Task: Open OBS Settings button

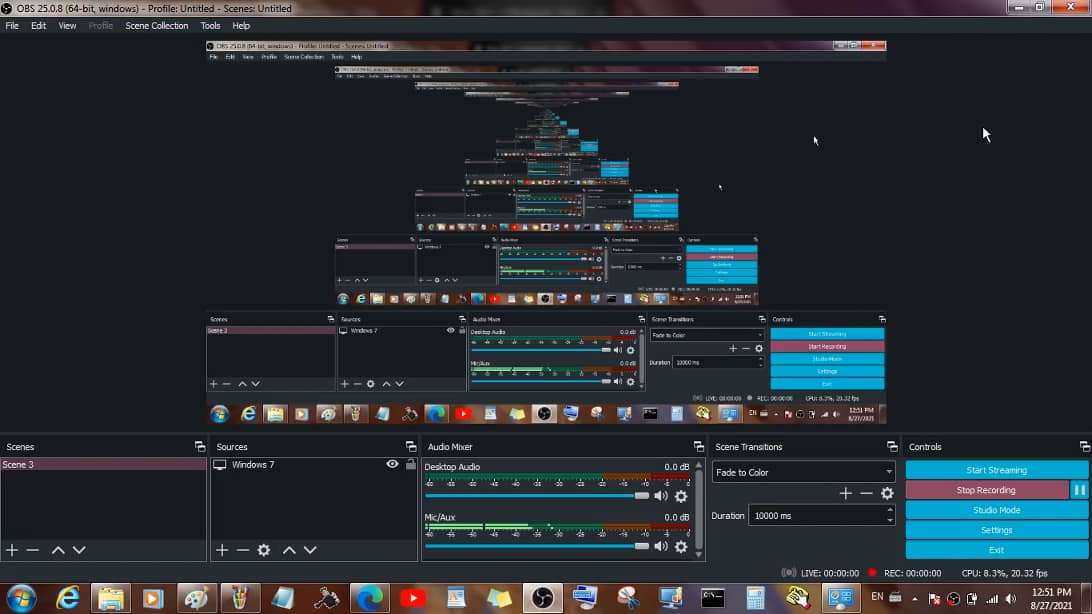Action: 997,530
